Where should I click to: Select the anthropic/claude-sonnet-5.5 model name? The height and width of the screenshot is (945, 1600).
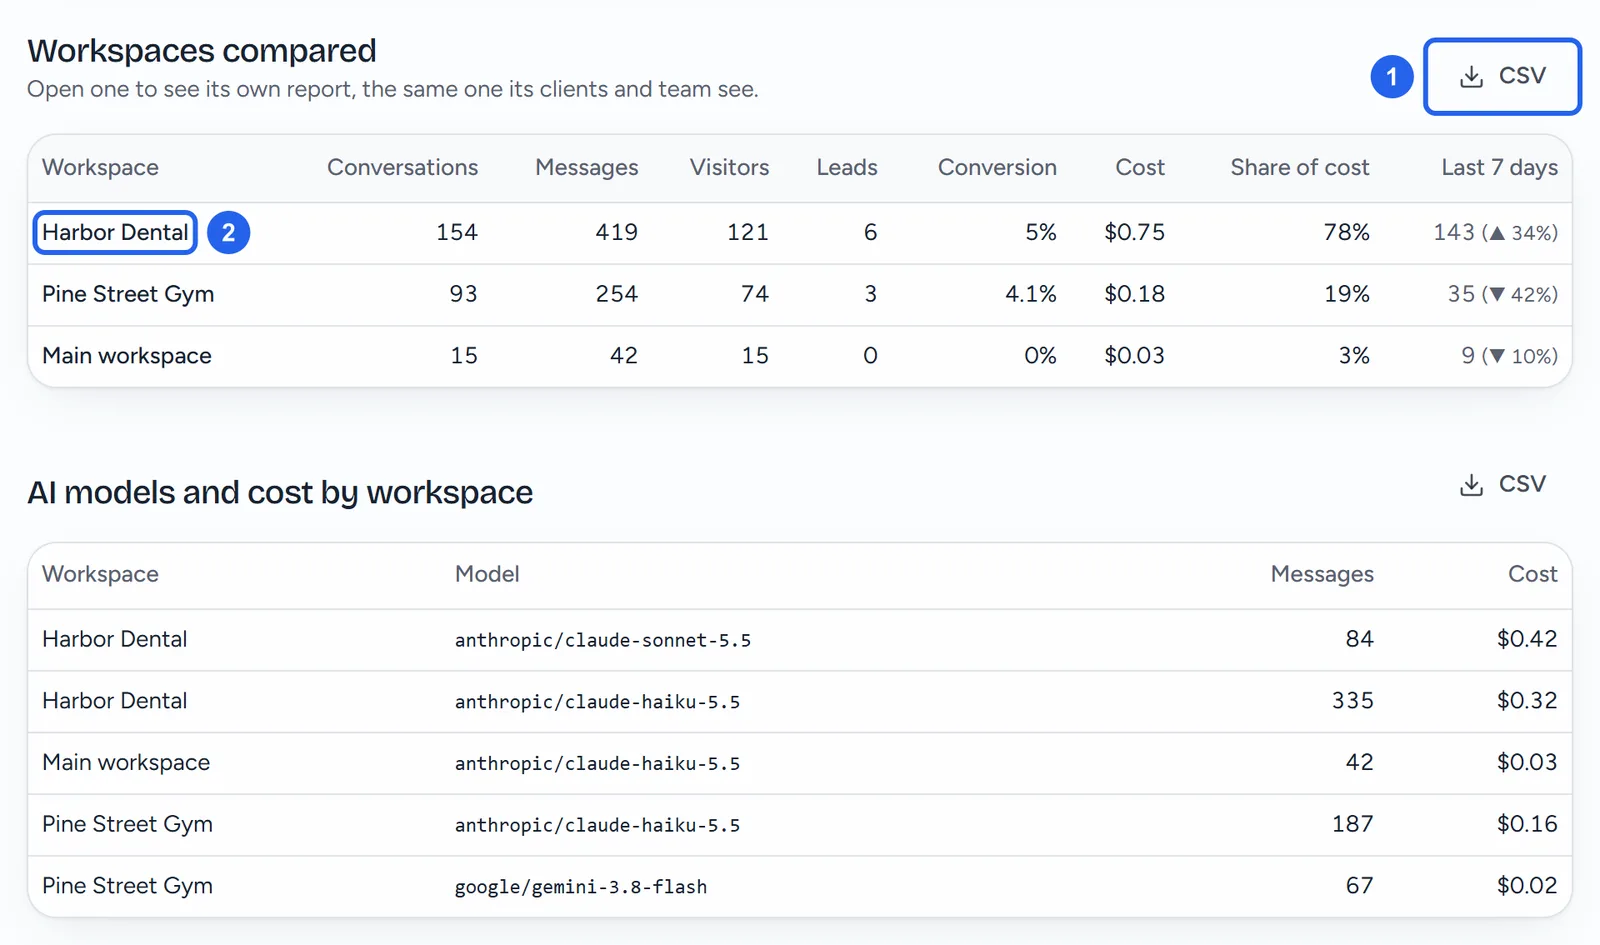tap(603, 640)
